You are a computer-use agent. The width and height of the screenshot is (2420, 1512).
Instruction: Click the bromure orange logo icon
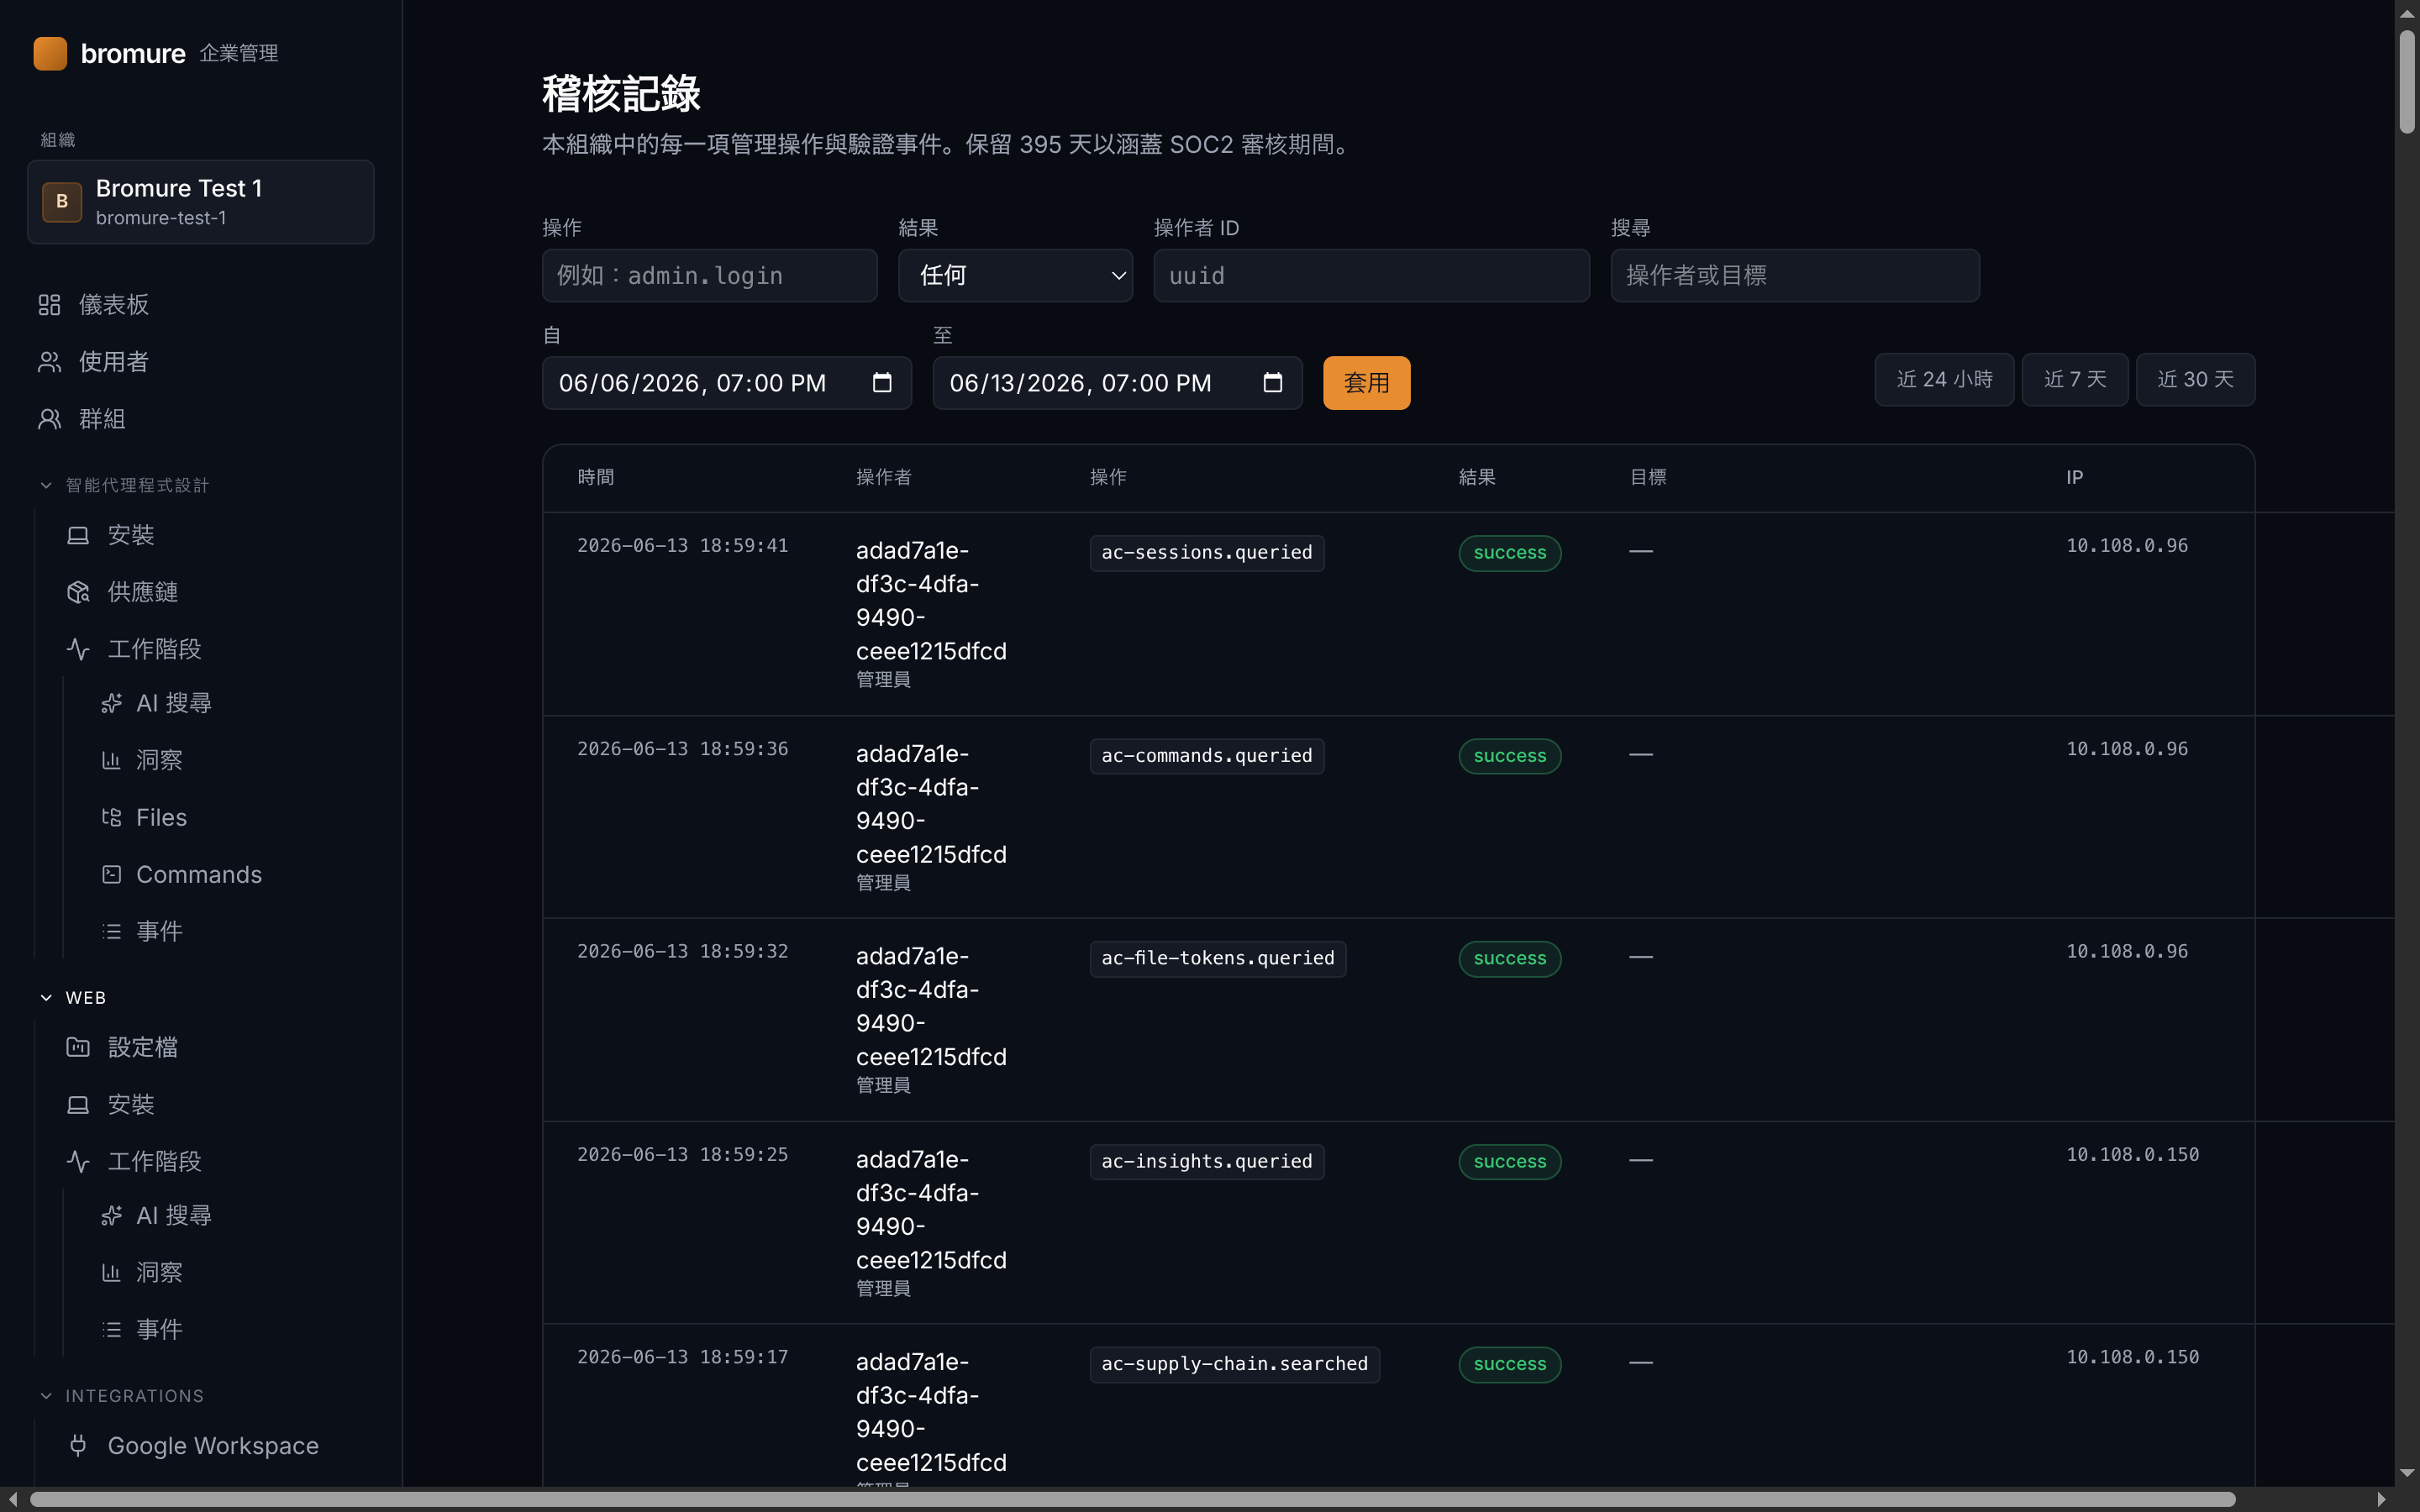(x=50, y=53)
